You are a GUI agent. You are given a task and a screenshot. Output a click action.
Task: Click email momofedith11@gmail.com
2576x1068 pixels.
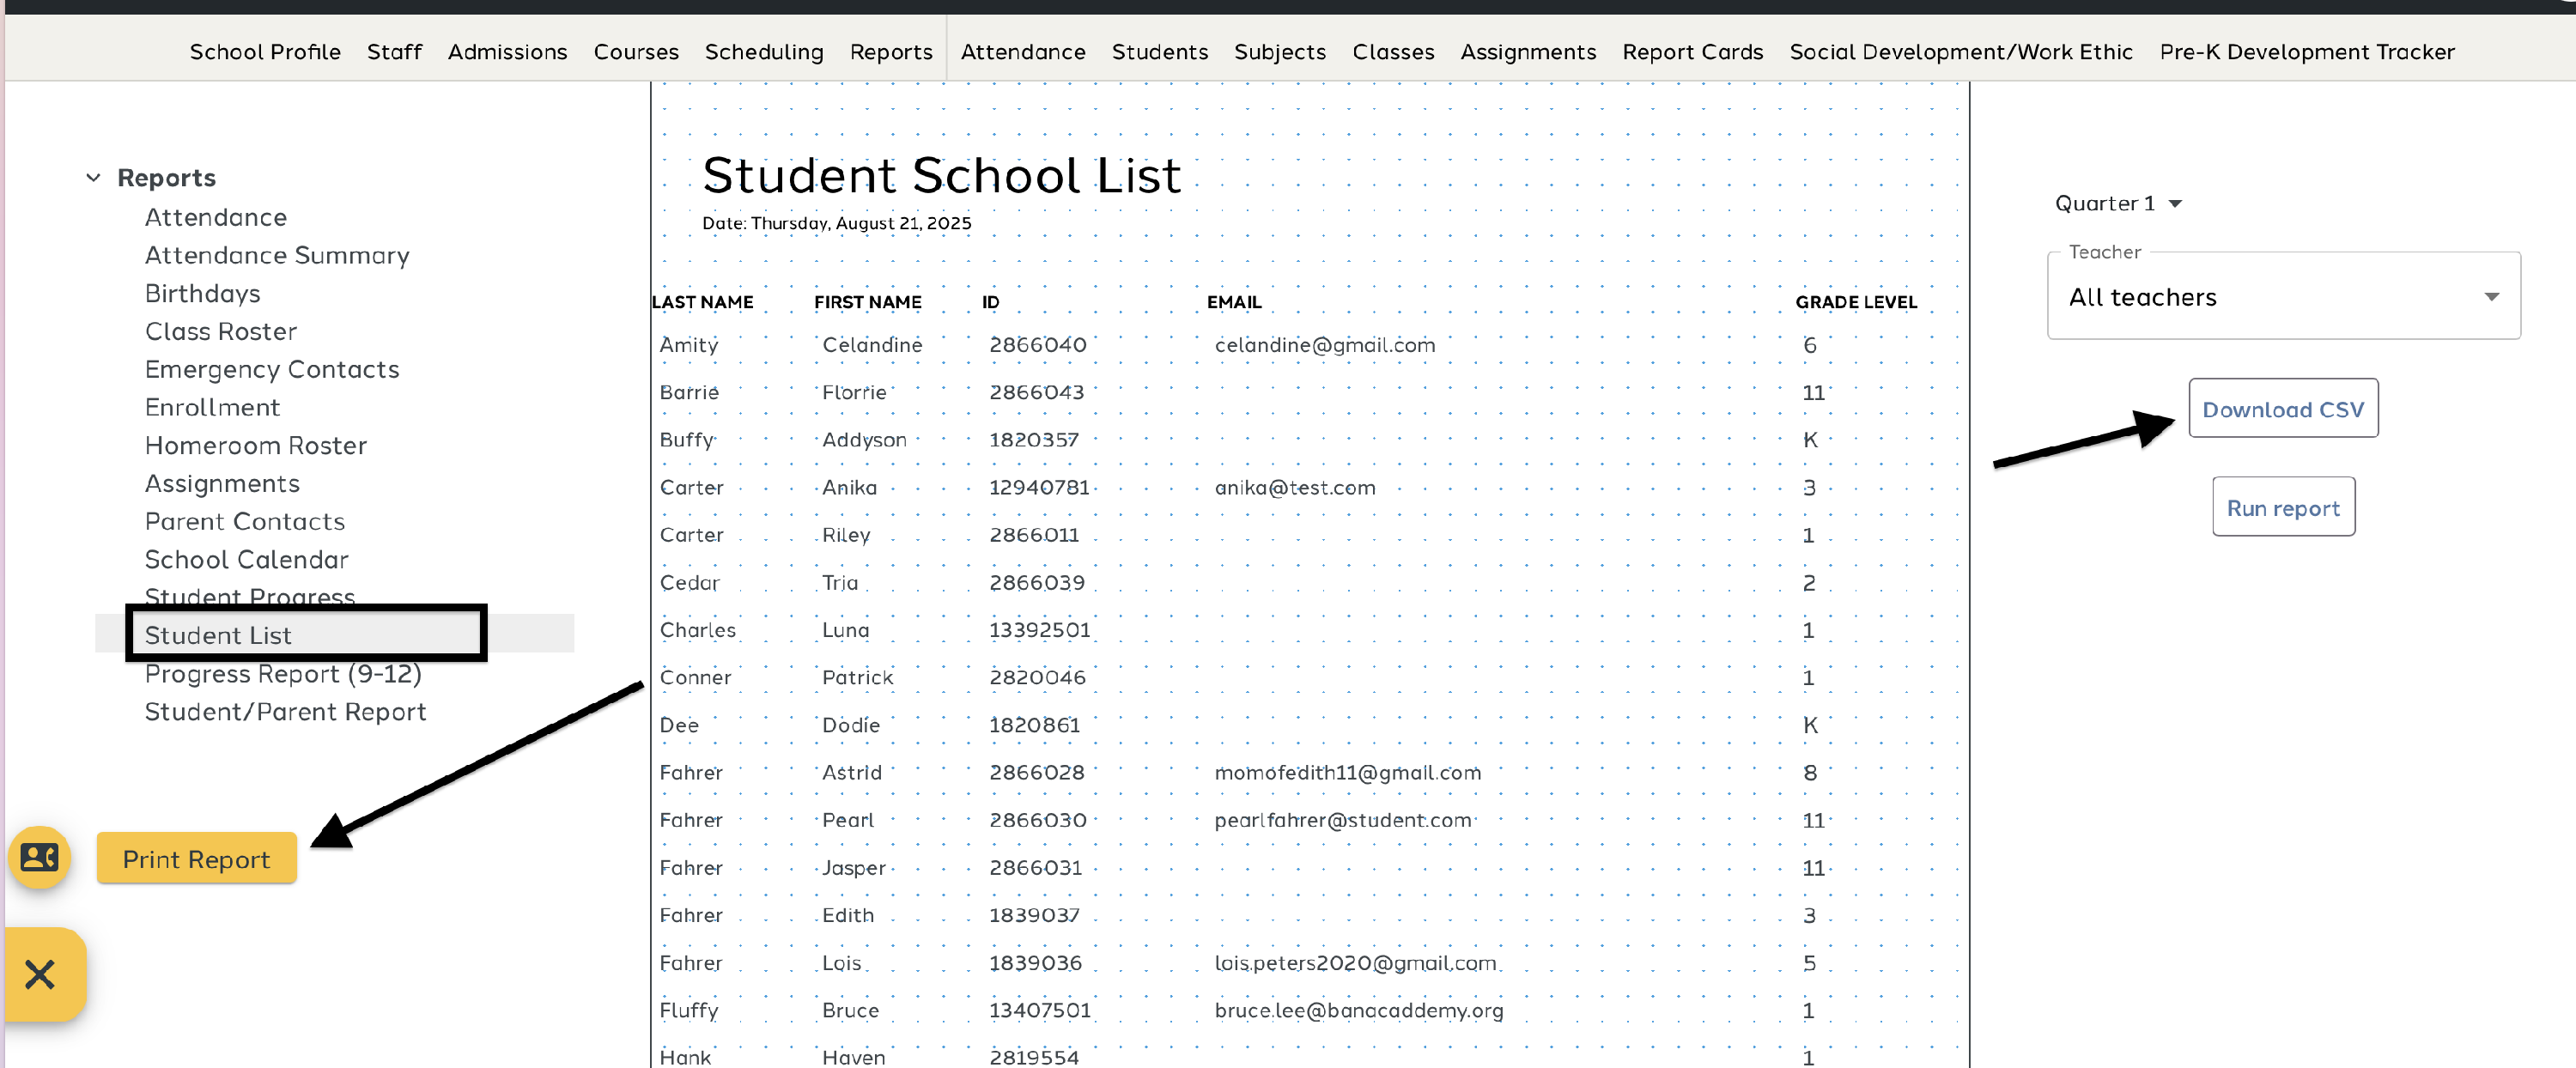[1347, 772]
